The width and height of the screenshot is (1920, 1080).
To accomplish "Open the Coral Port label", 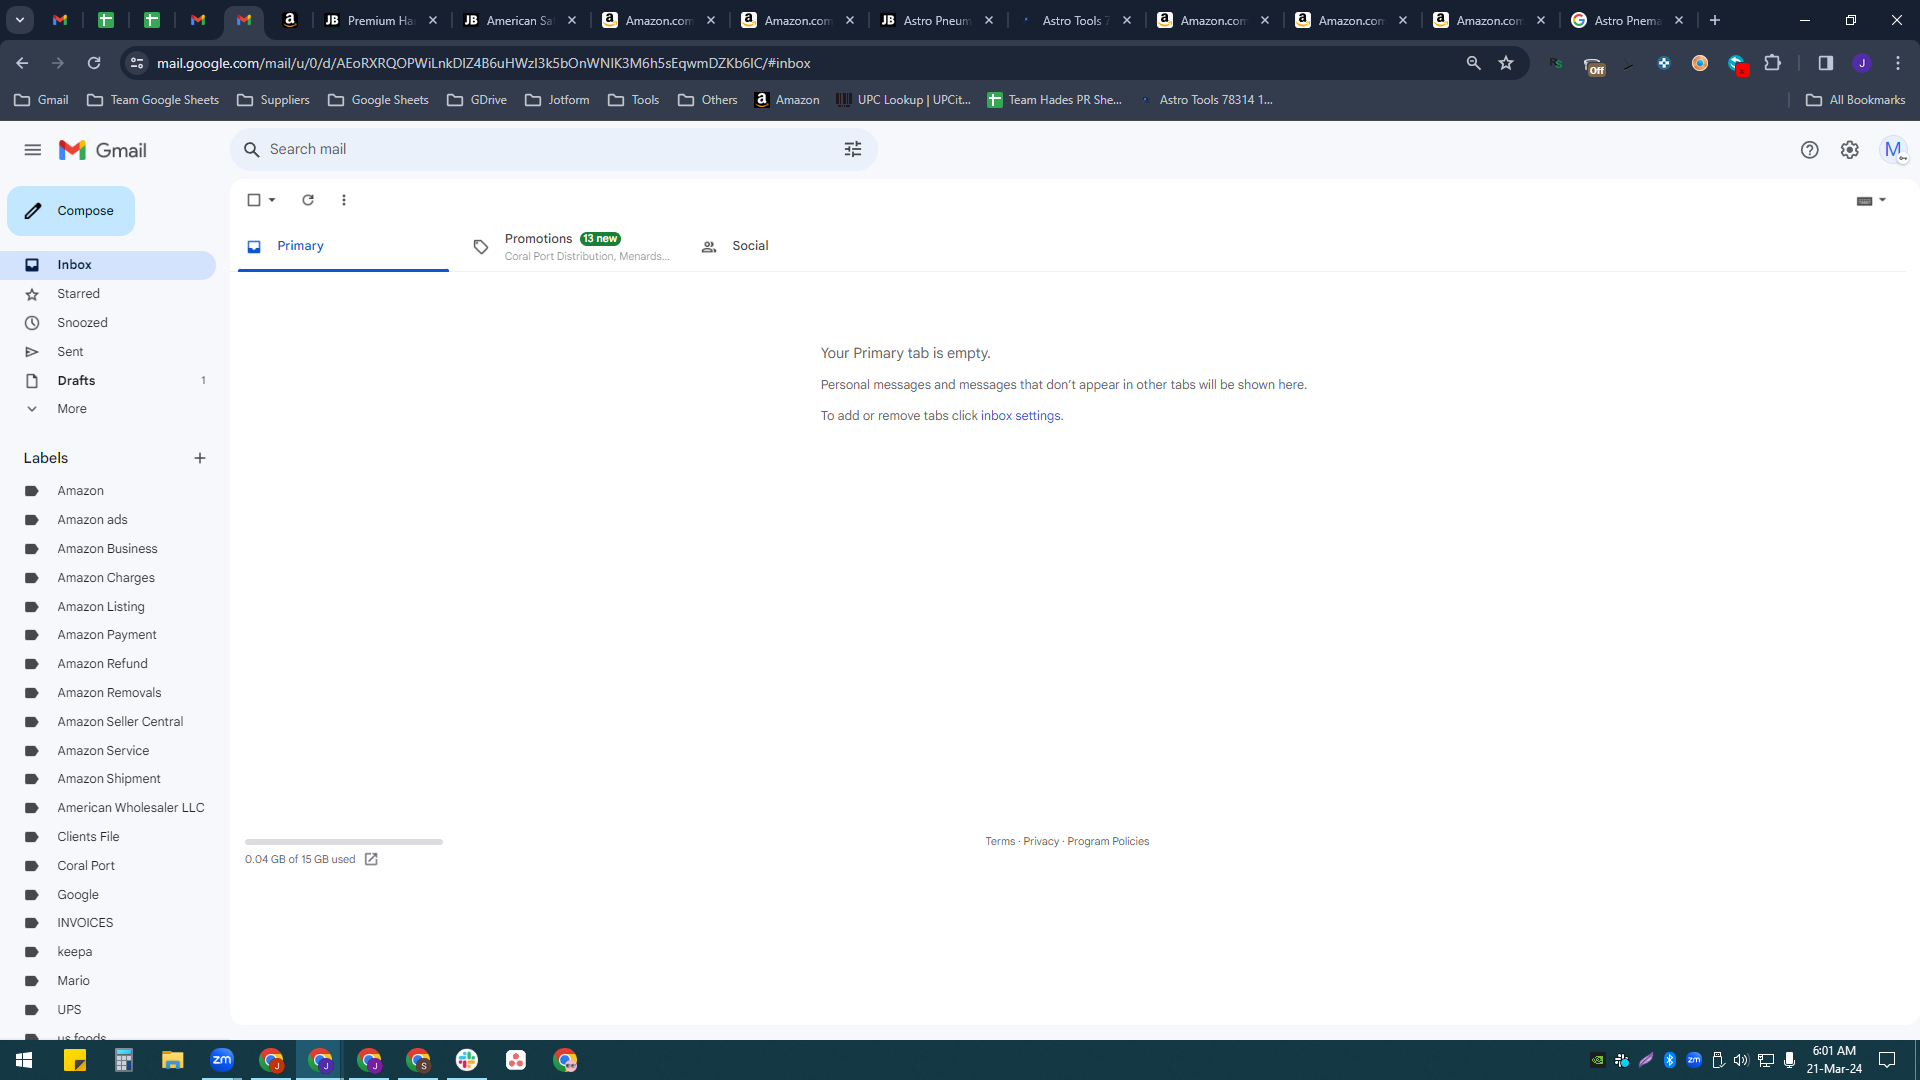I will (x=86, y=866).
